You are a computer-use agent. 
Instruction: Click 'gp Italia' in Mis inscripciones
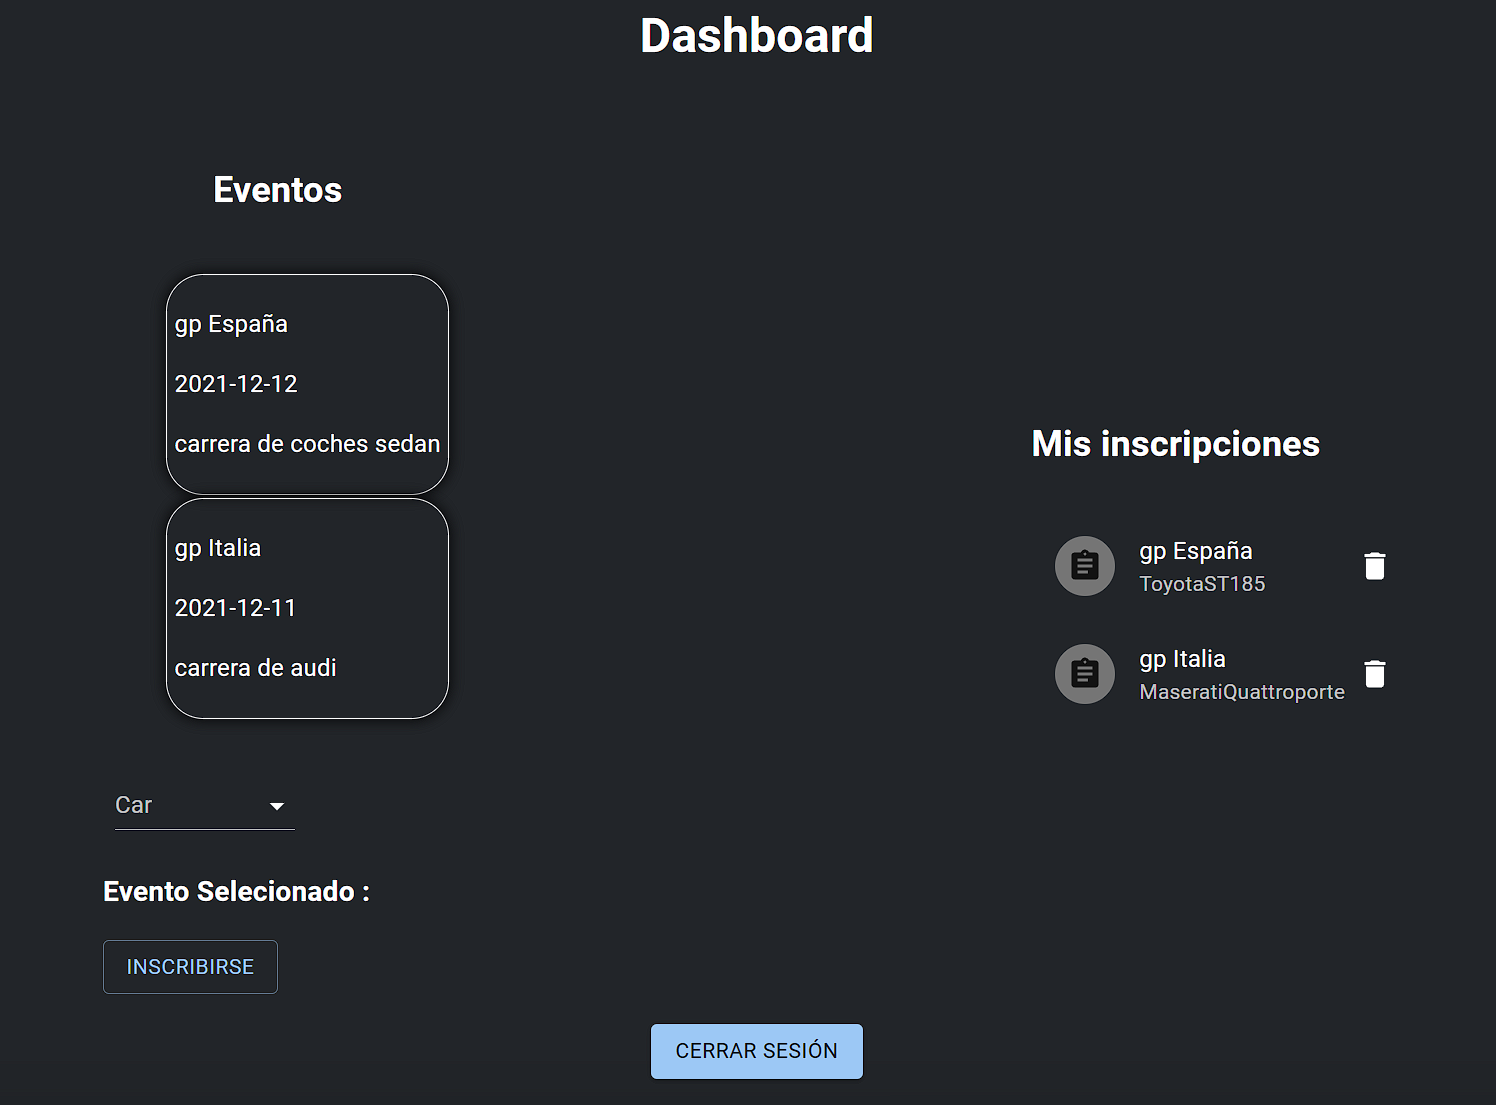coord(1182,659)
